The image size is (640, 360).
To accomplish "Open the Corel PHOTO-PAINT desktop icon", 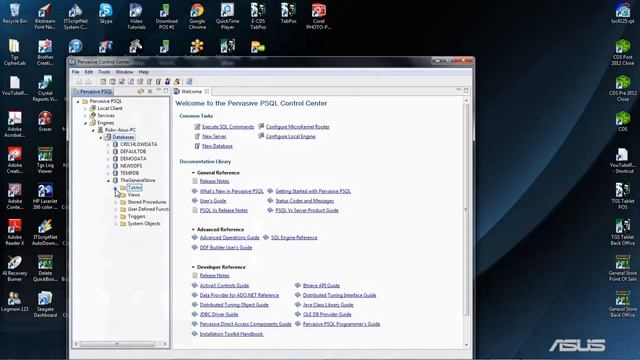I will 318,16.
